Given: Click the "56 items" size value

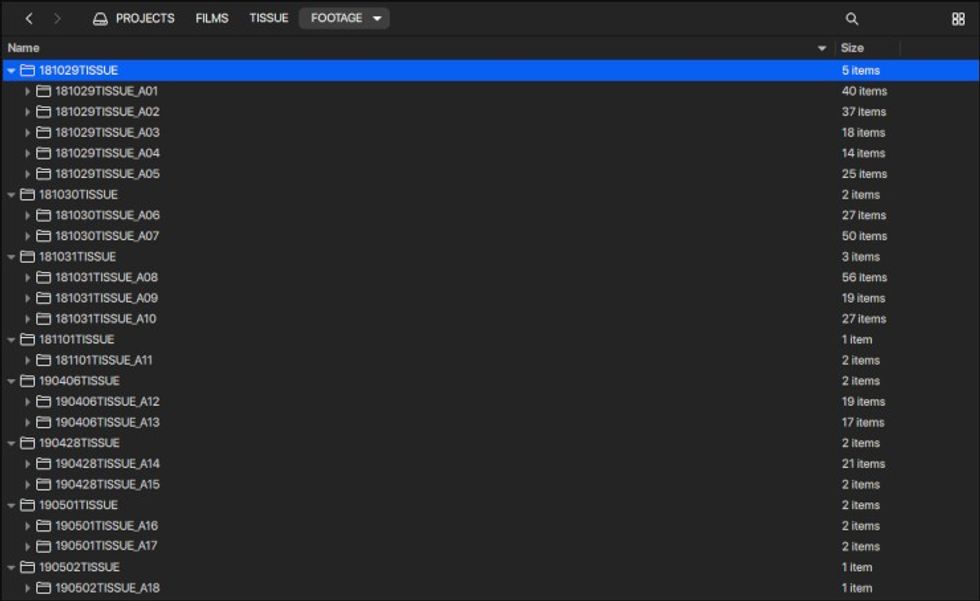Looking at the screenshot, I should (864, 277).
